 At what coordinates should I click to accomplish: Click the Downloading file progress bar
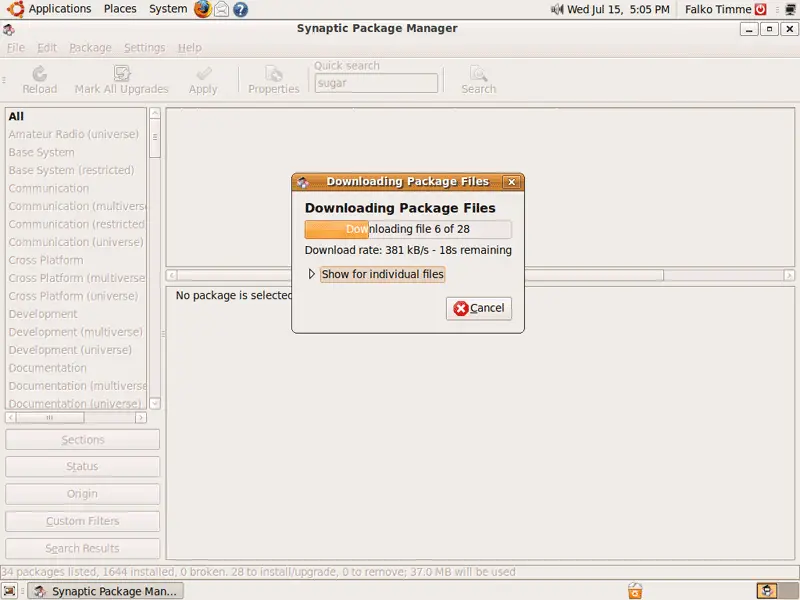[408, 229]
